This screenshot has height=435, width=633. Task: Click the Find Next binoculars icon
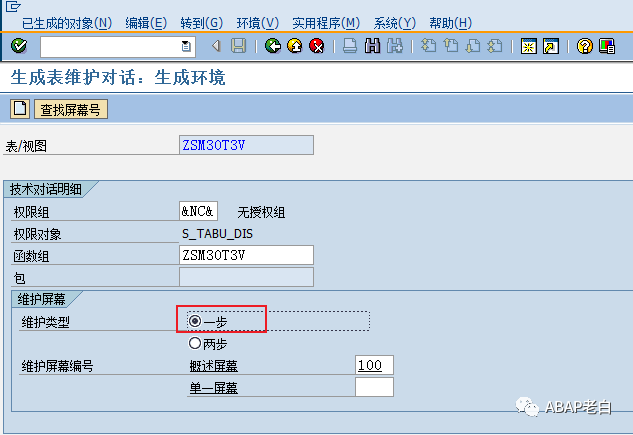point(394,46)
